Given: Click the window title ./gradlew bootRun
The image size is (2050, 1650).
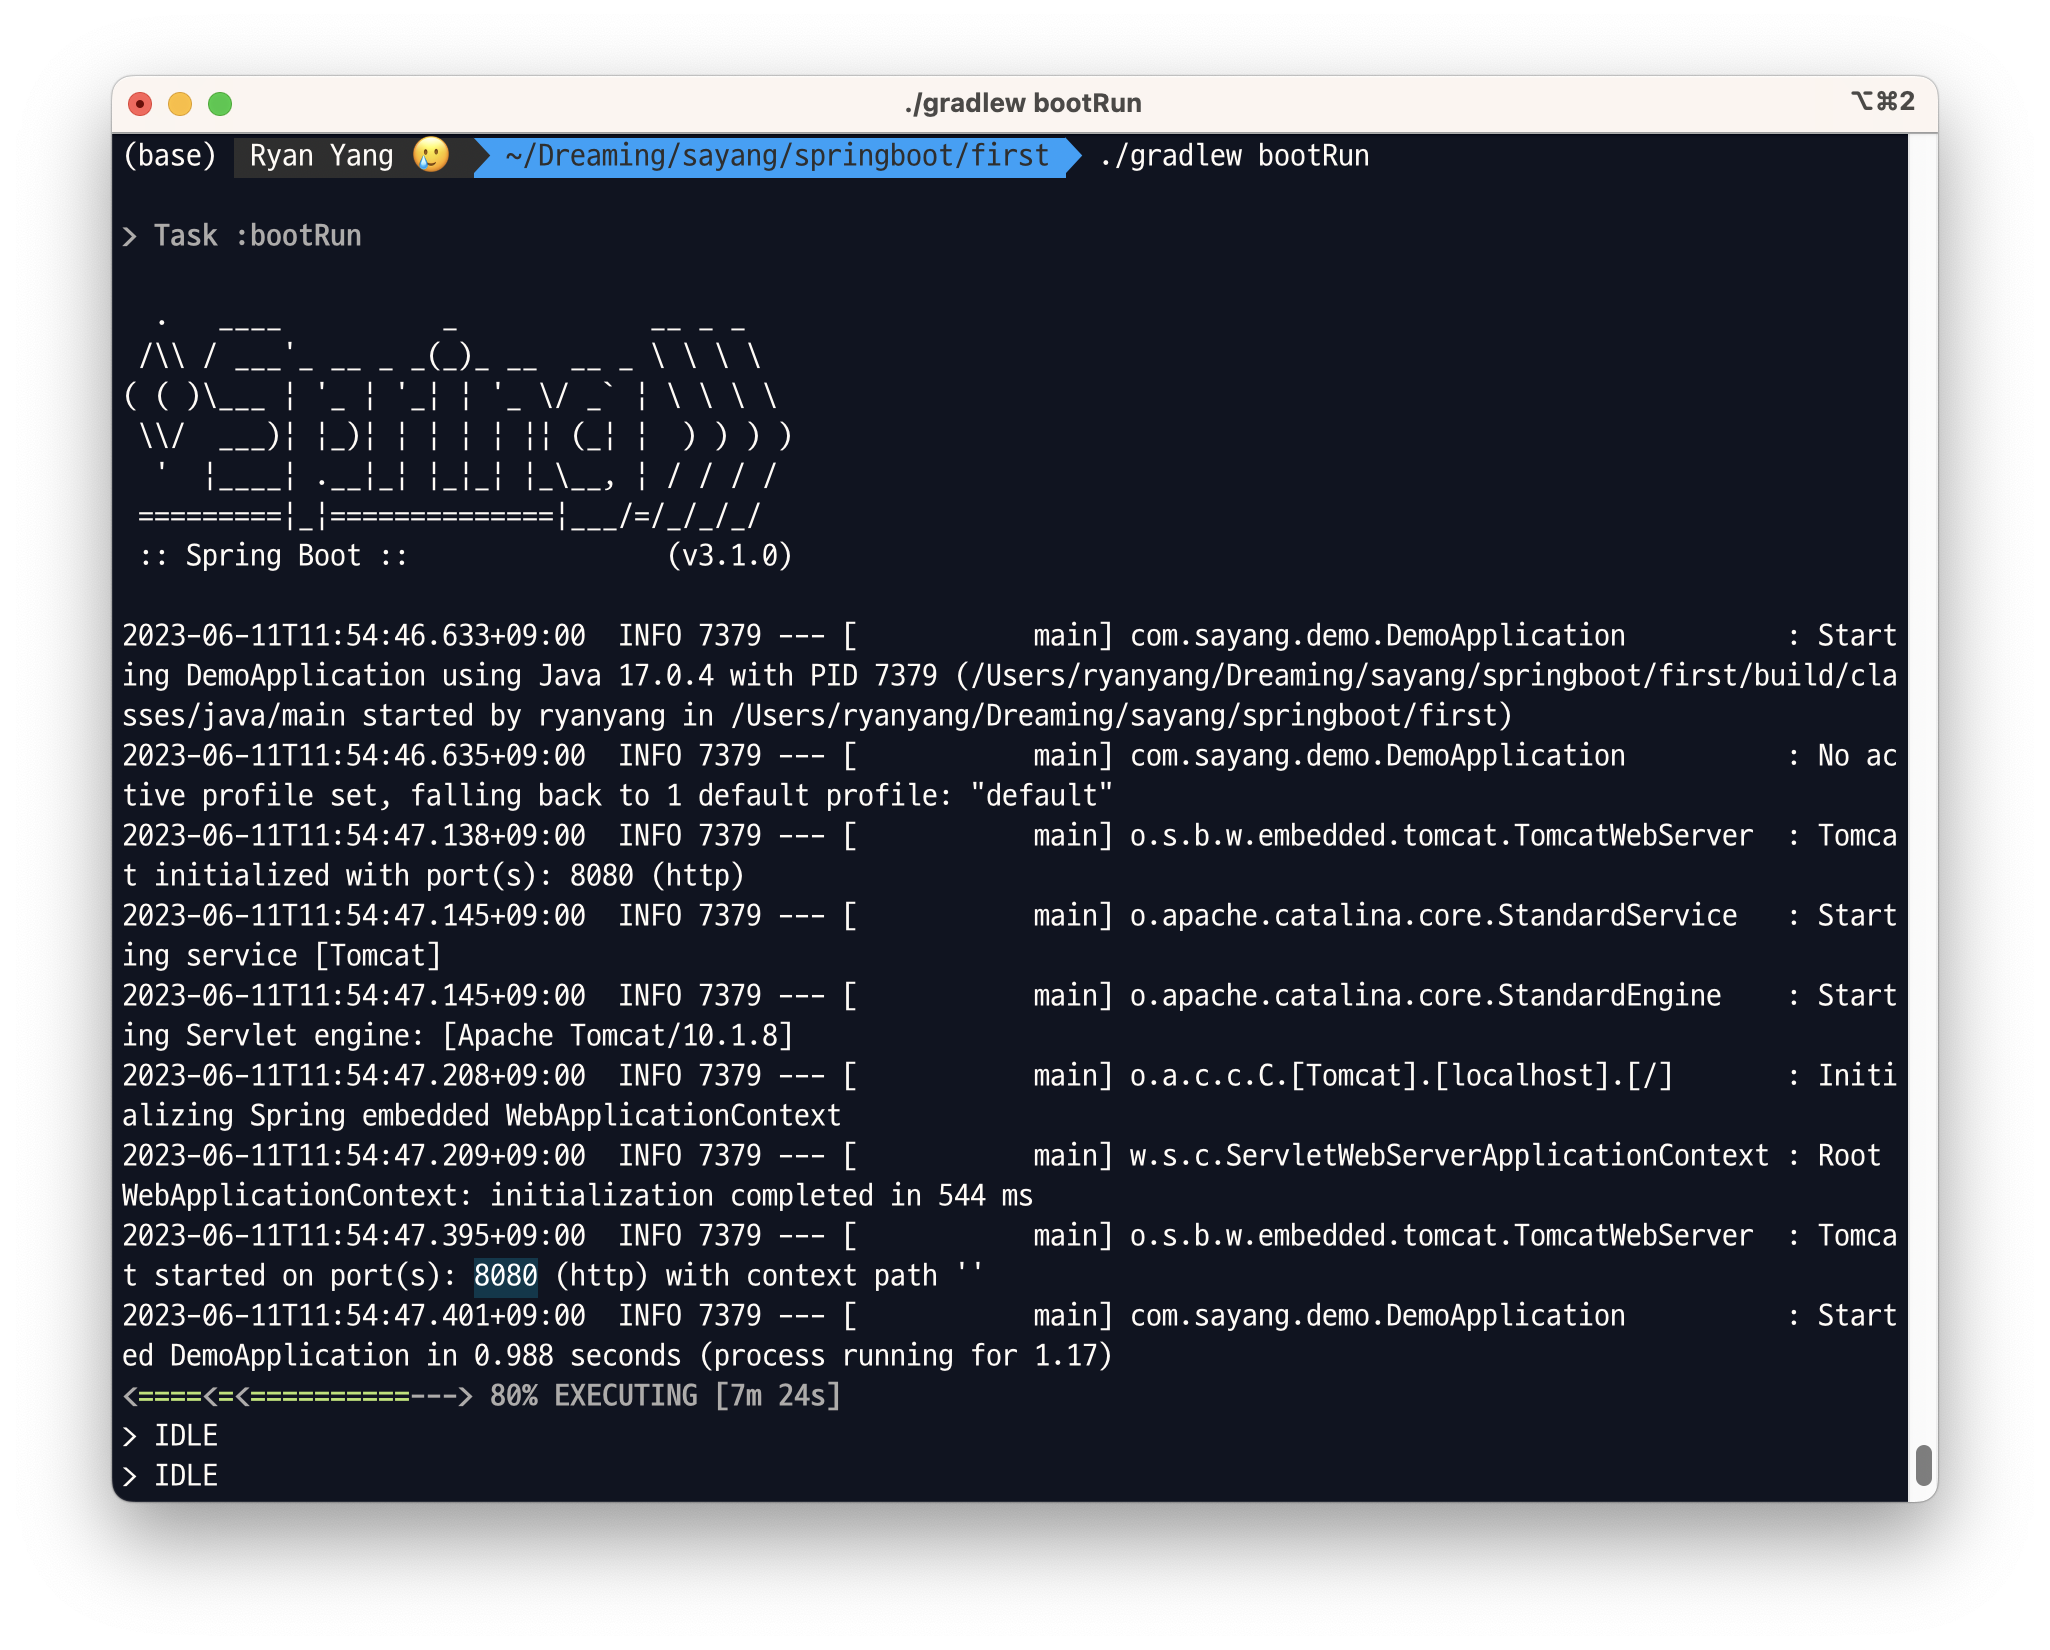Looking at the screenshot, I should (x=1022, y=104).
